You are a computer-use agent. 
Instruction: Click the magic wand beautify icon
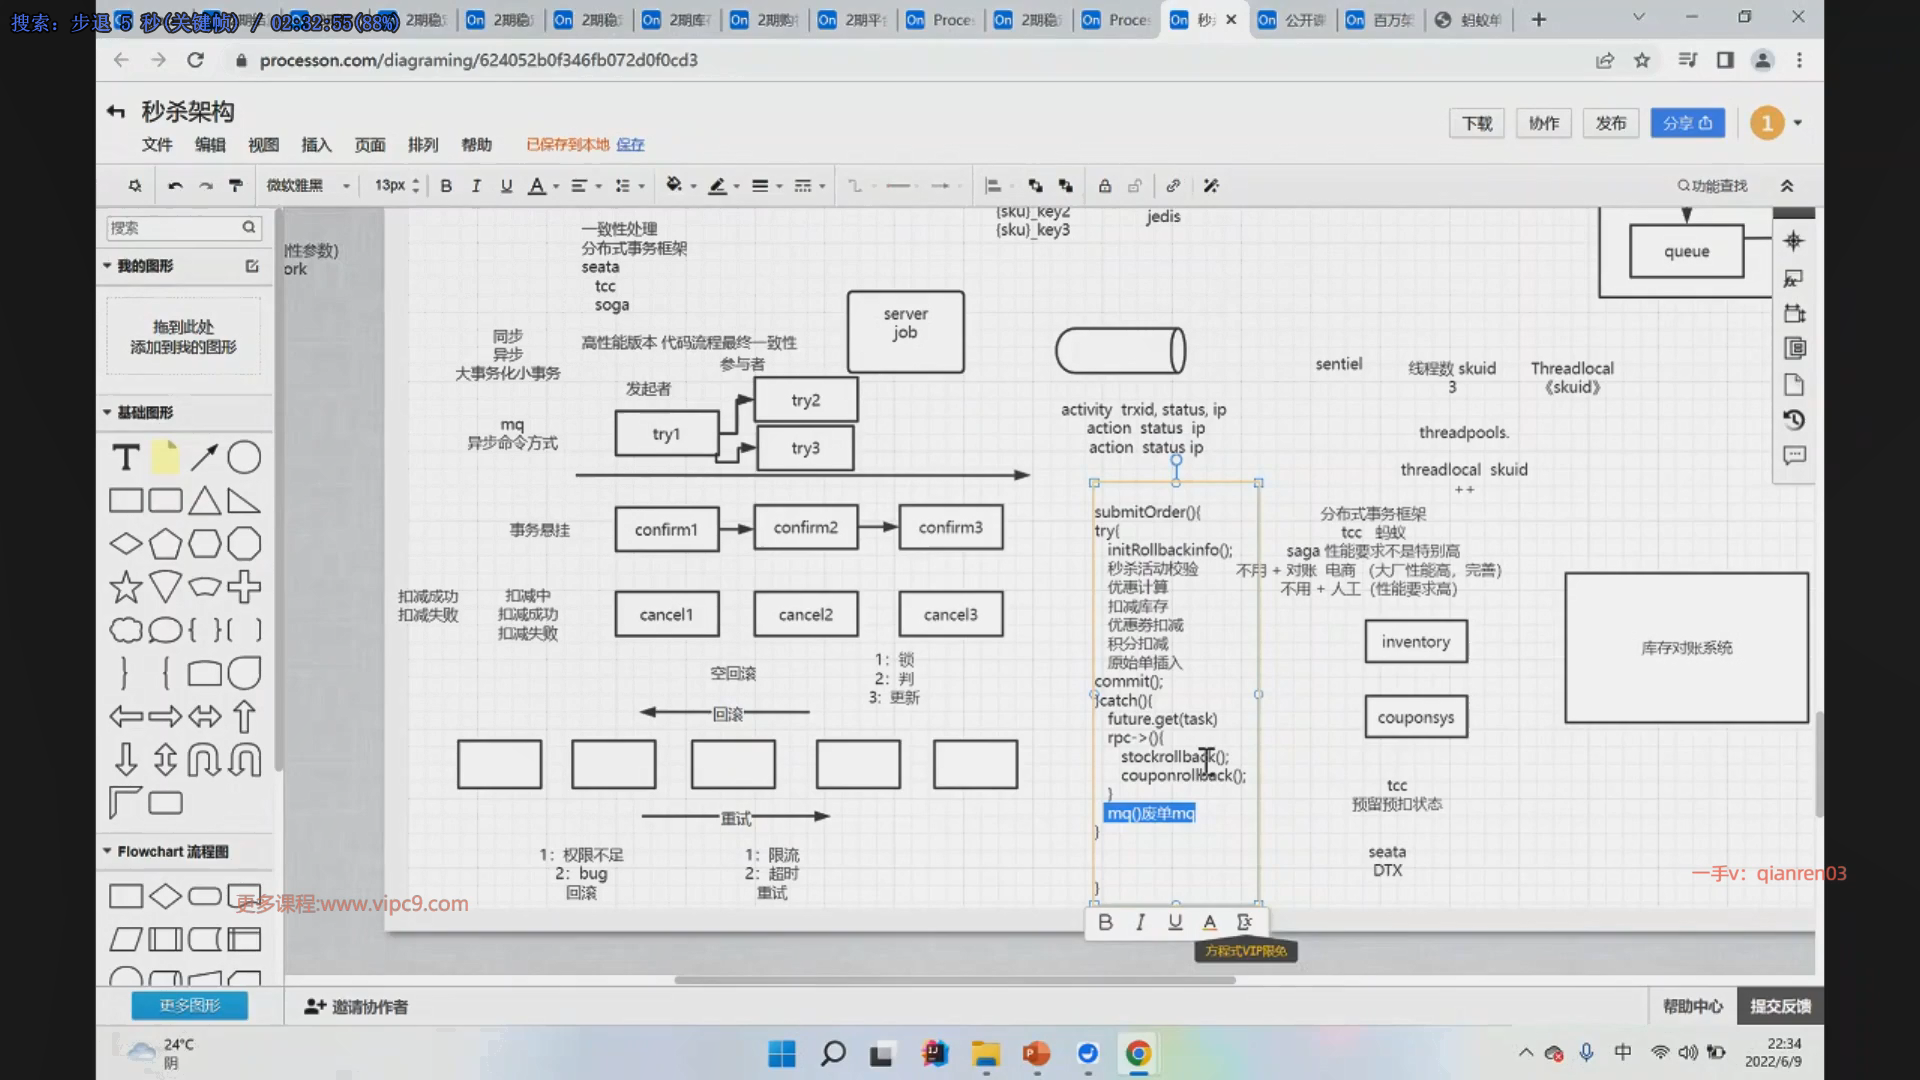[x=1211, y=186]
